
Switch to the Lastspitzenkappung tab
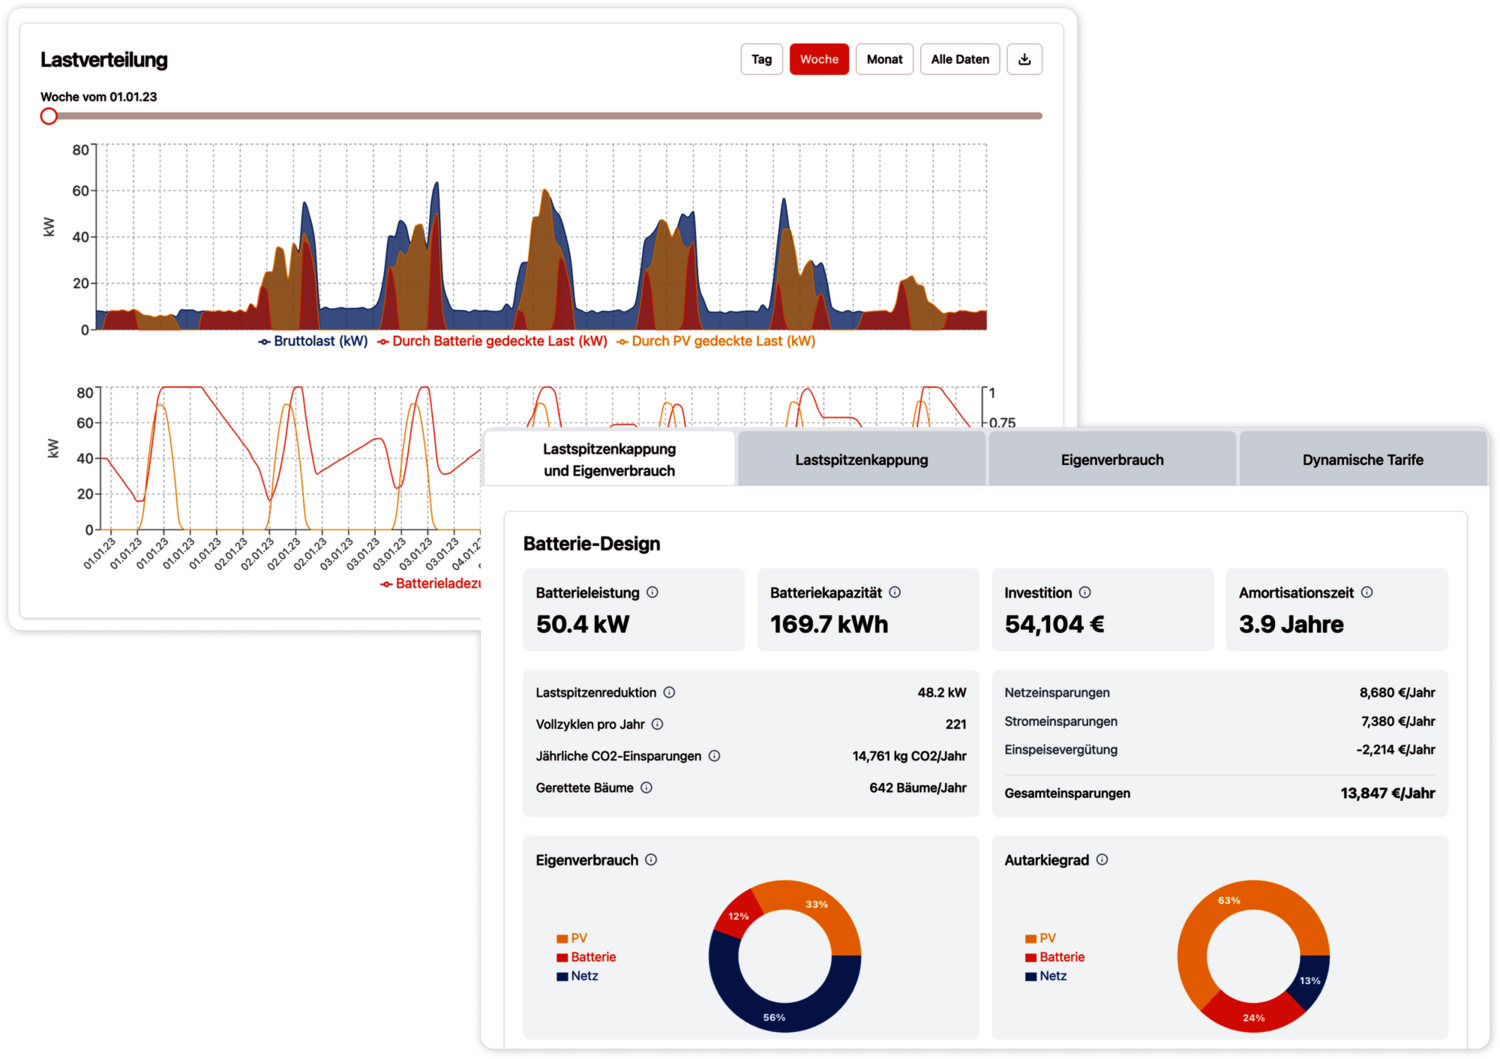861,460
